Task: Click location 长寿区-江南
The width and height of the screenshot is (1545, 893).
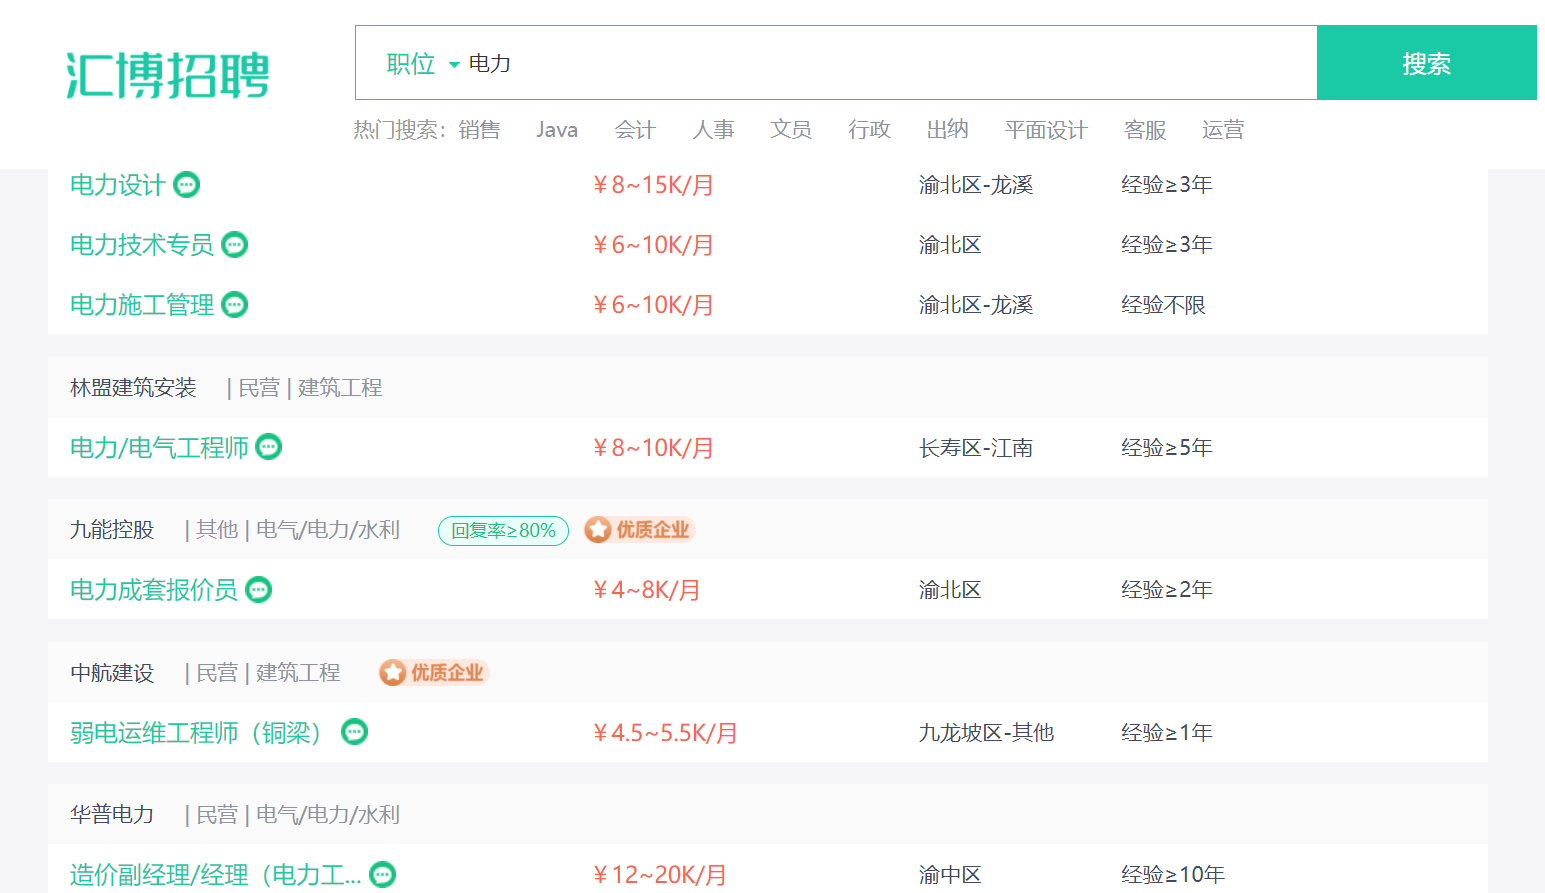Action: (x=976, y=447)
